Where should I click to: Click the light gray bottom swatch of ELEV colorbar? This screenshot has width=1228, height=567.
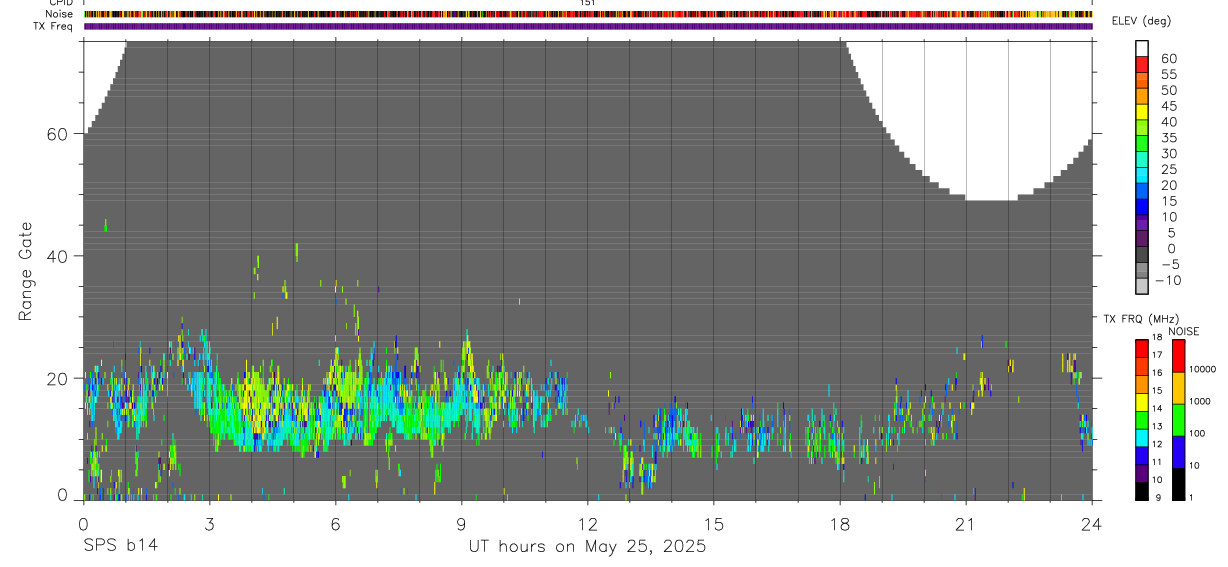tap(1142, 286)
